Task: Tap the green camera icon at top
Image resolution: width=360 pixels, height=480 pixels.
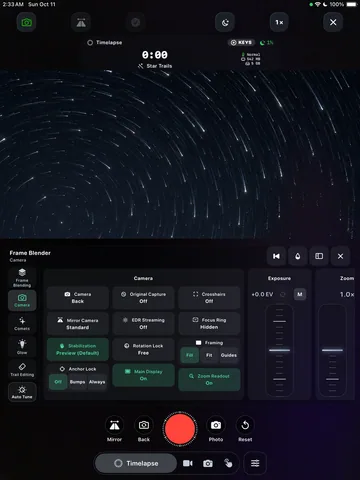Action: 26,23
